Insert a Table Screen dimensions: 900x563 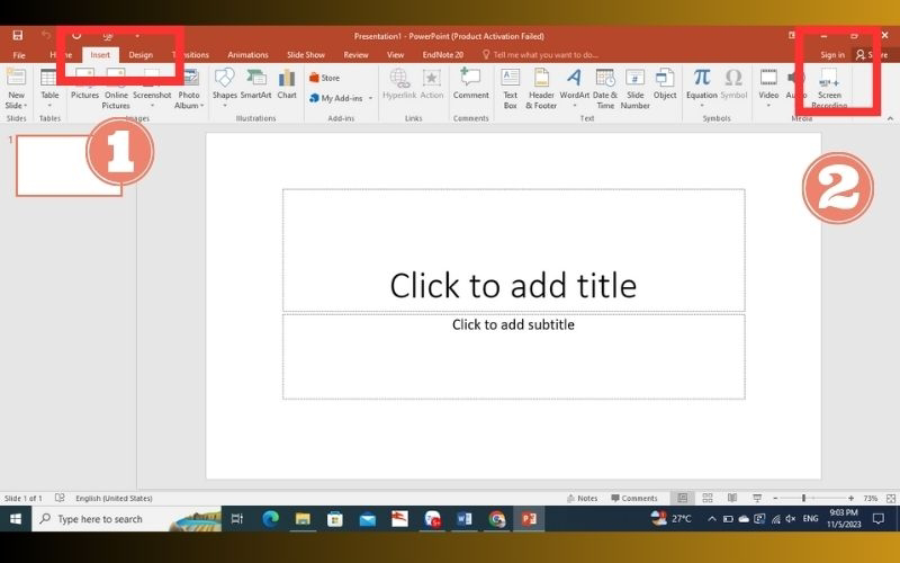49,88
